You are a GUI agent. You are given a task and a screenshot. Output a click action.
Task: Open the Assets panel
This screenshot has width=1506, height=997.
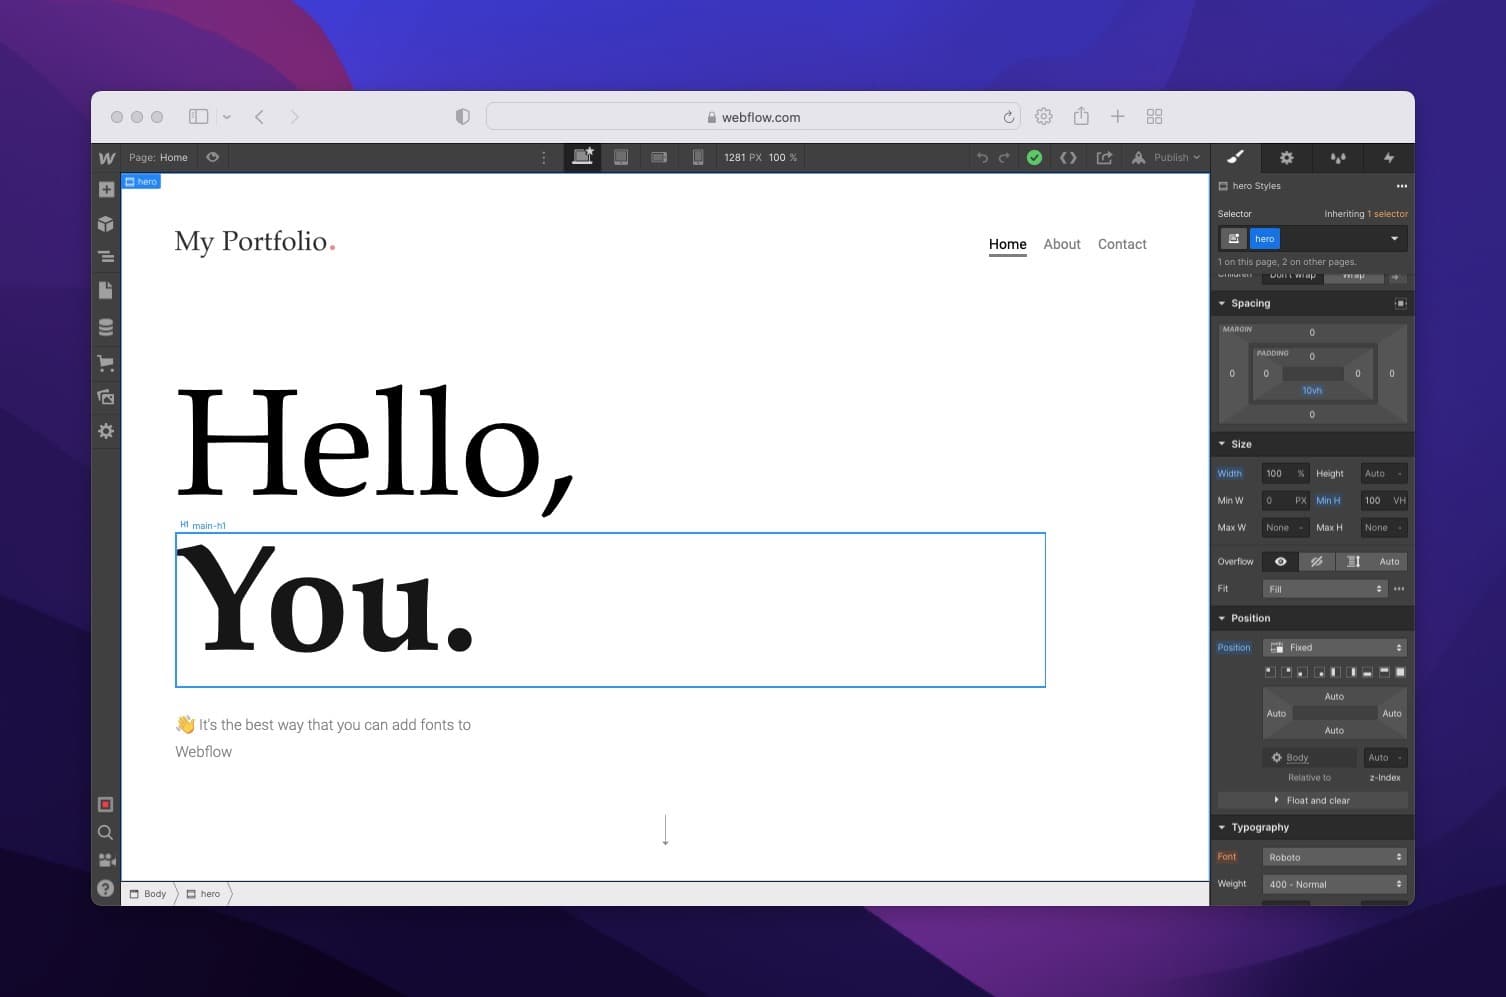106,397
